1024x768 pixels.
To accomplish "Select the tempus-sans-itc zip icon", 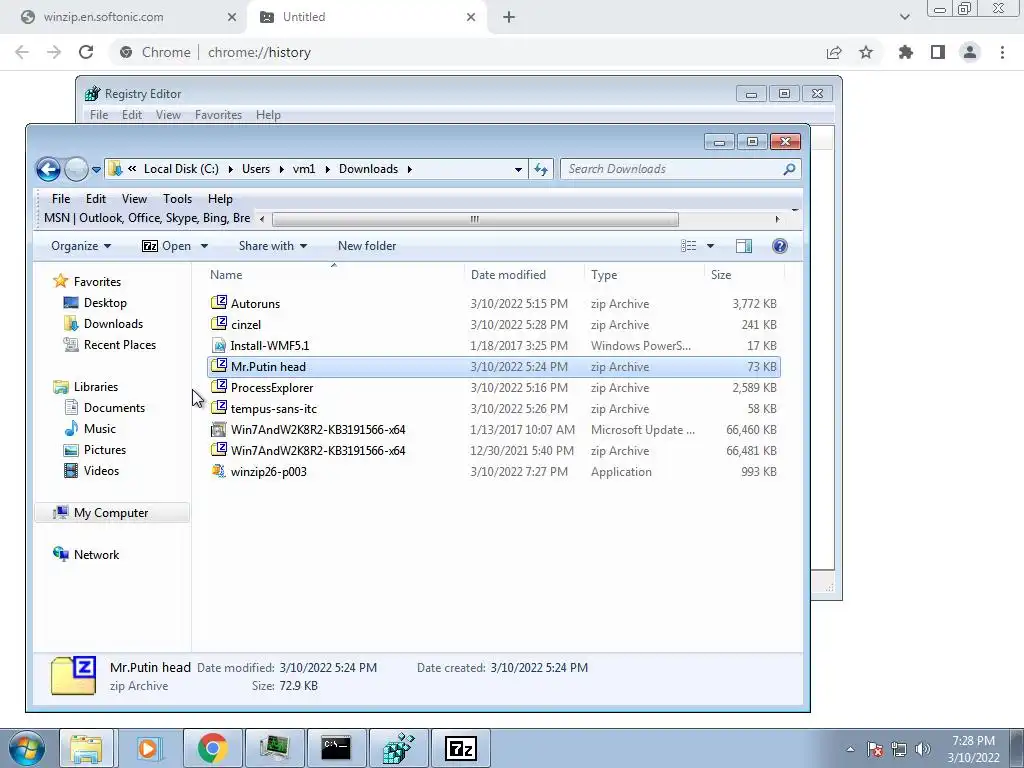I will [219, 408].
